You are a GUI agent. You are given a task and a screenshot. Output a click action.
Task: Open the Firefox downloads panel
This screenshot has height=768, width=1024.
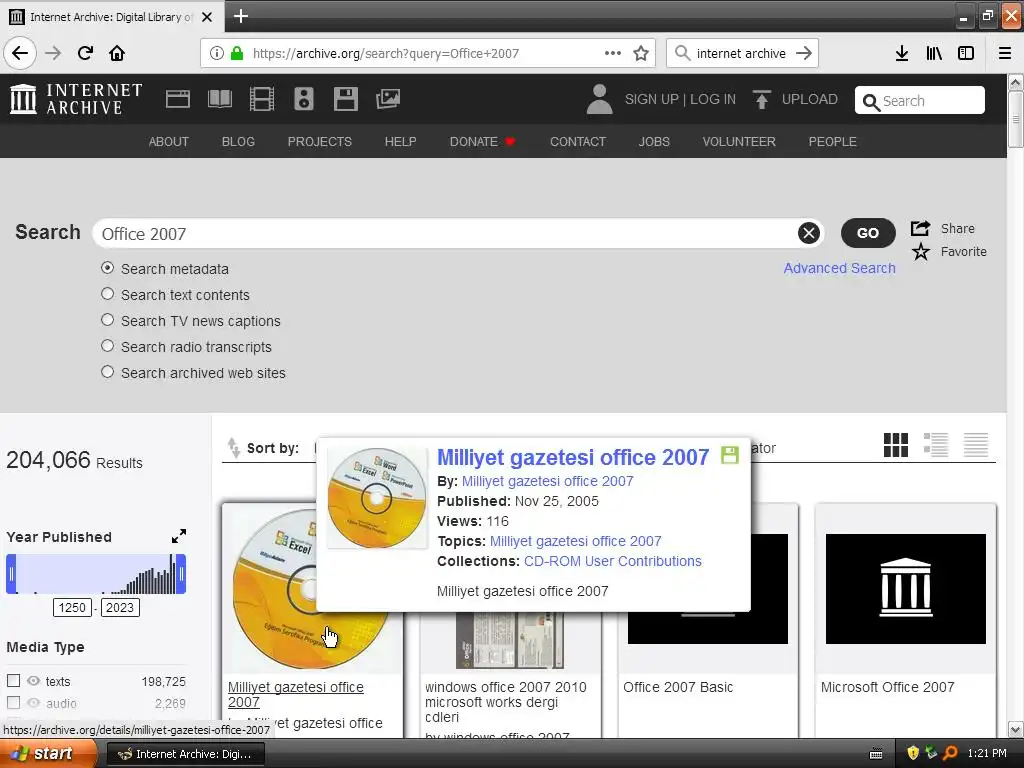click(902, 53)
